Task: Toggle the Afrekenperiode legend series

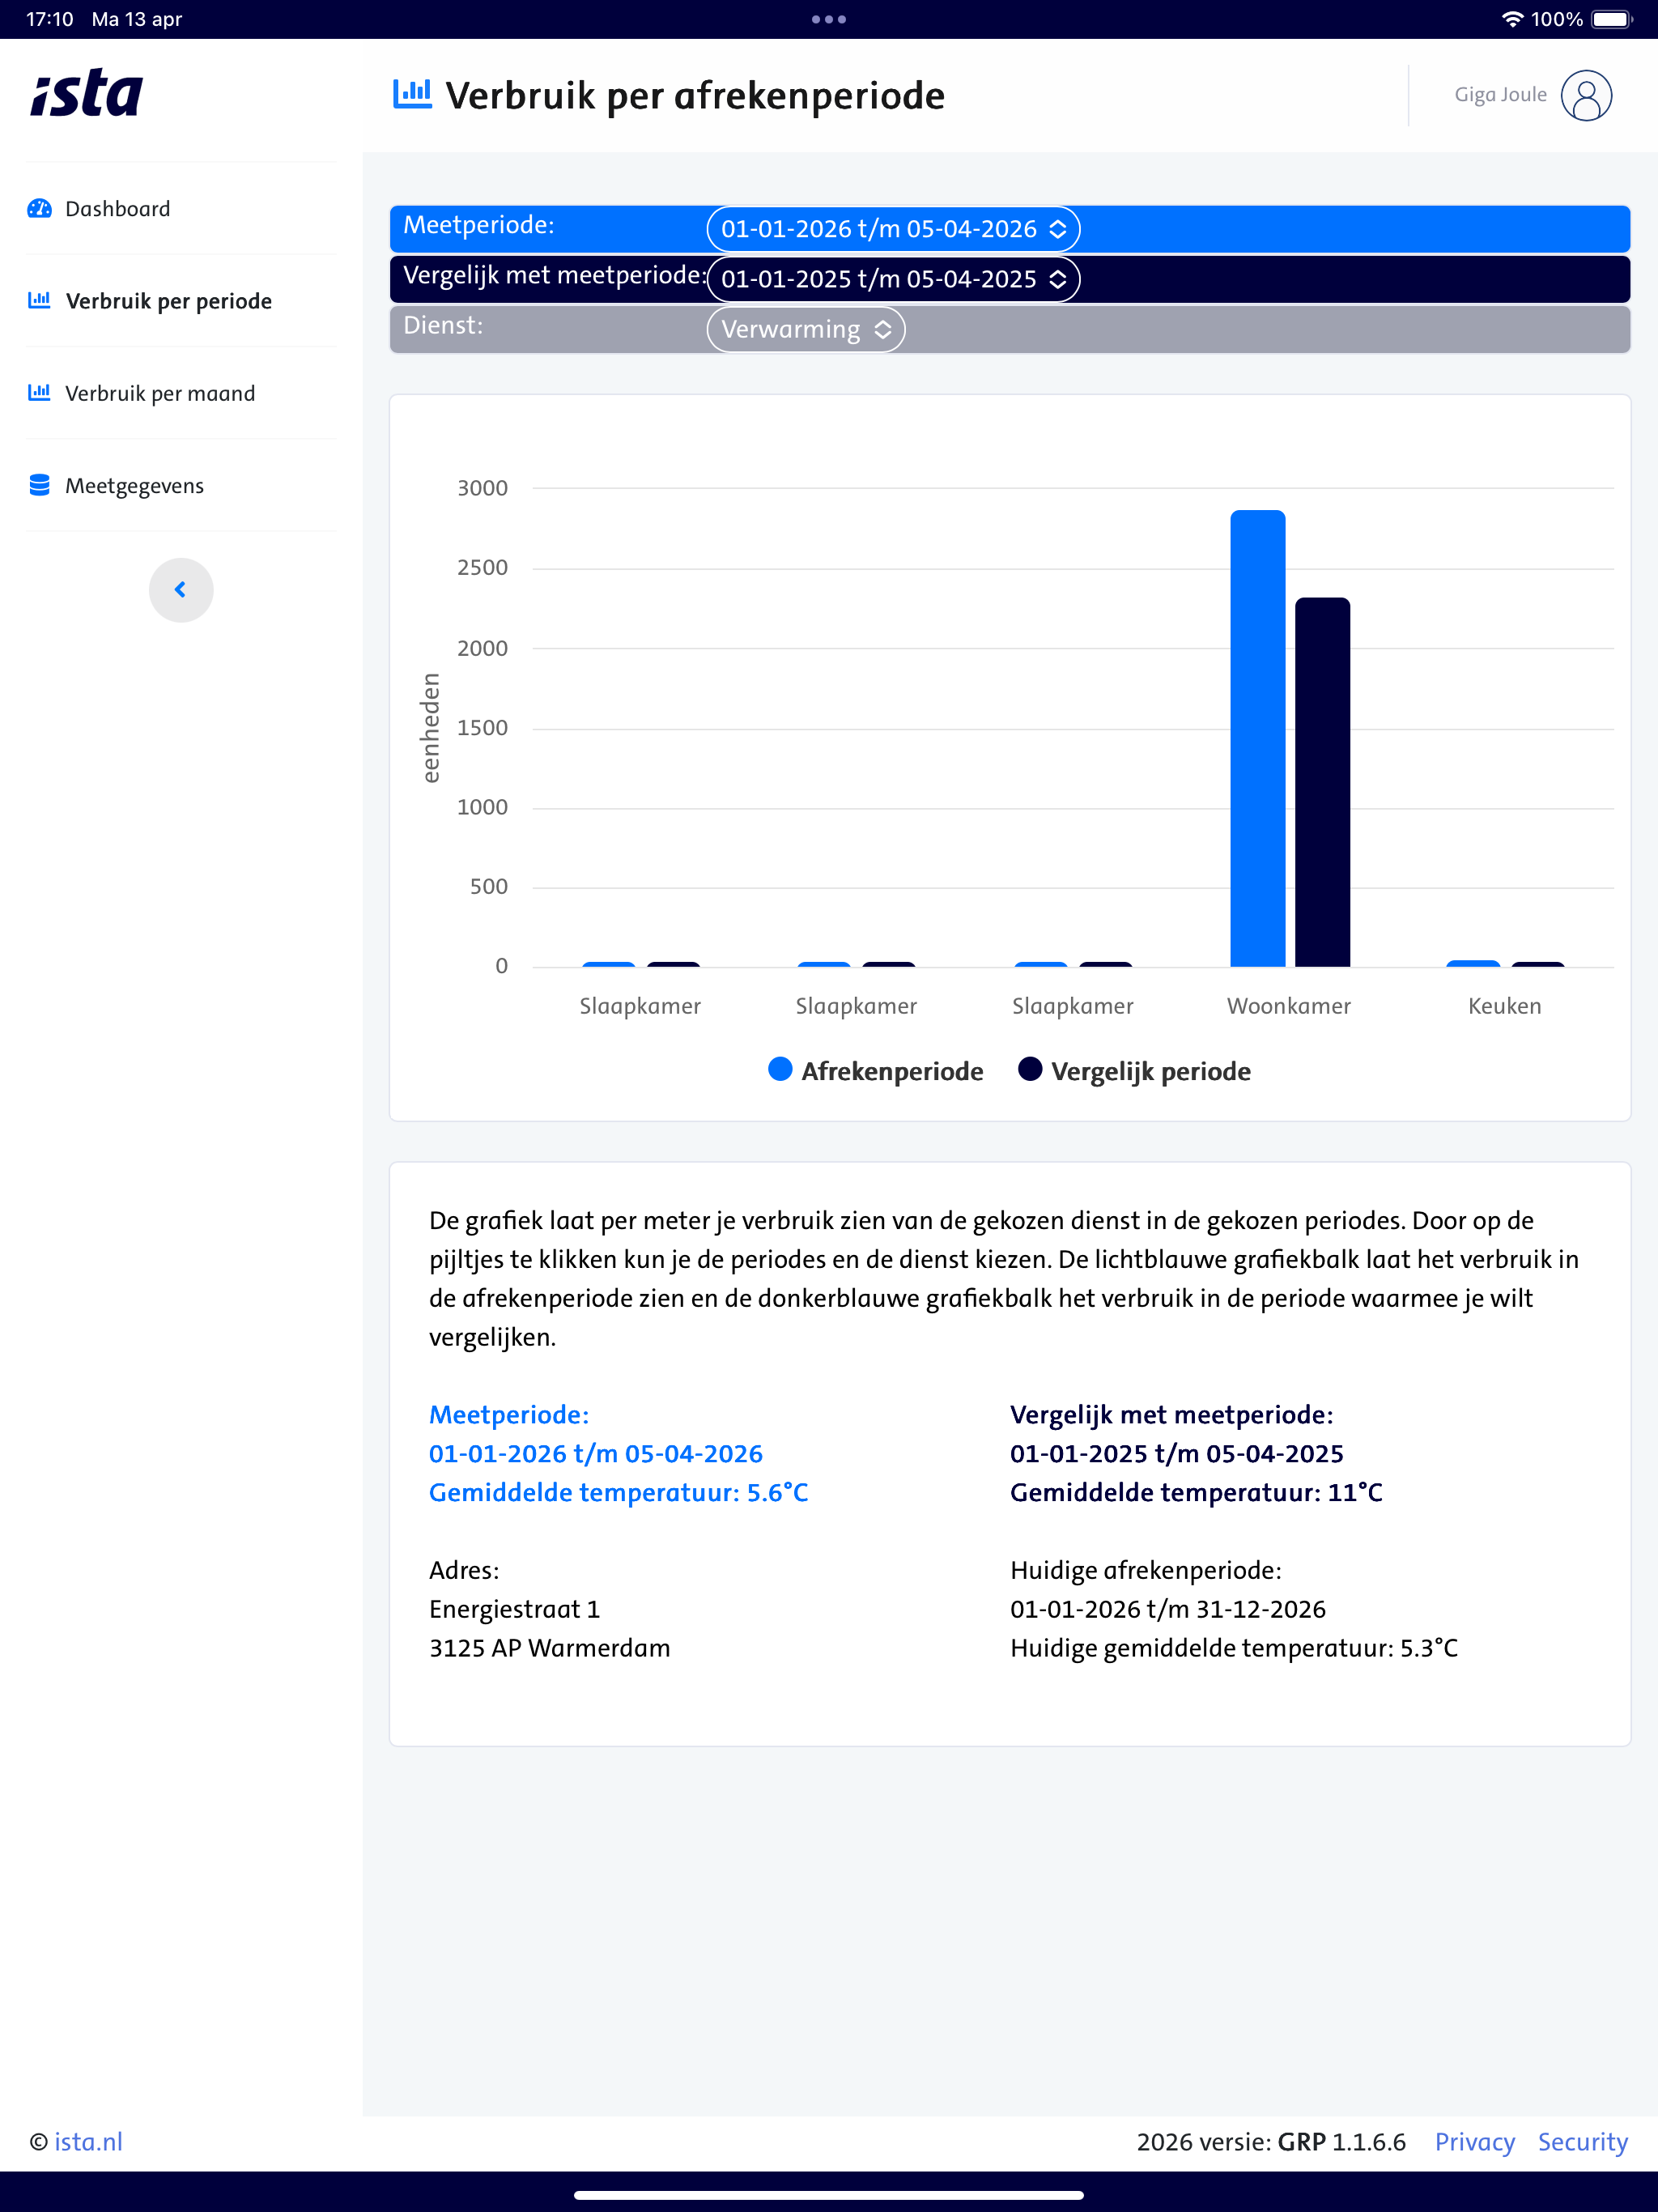Action: (876, 1071)
